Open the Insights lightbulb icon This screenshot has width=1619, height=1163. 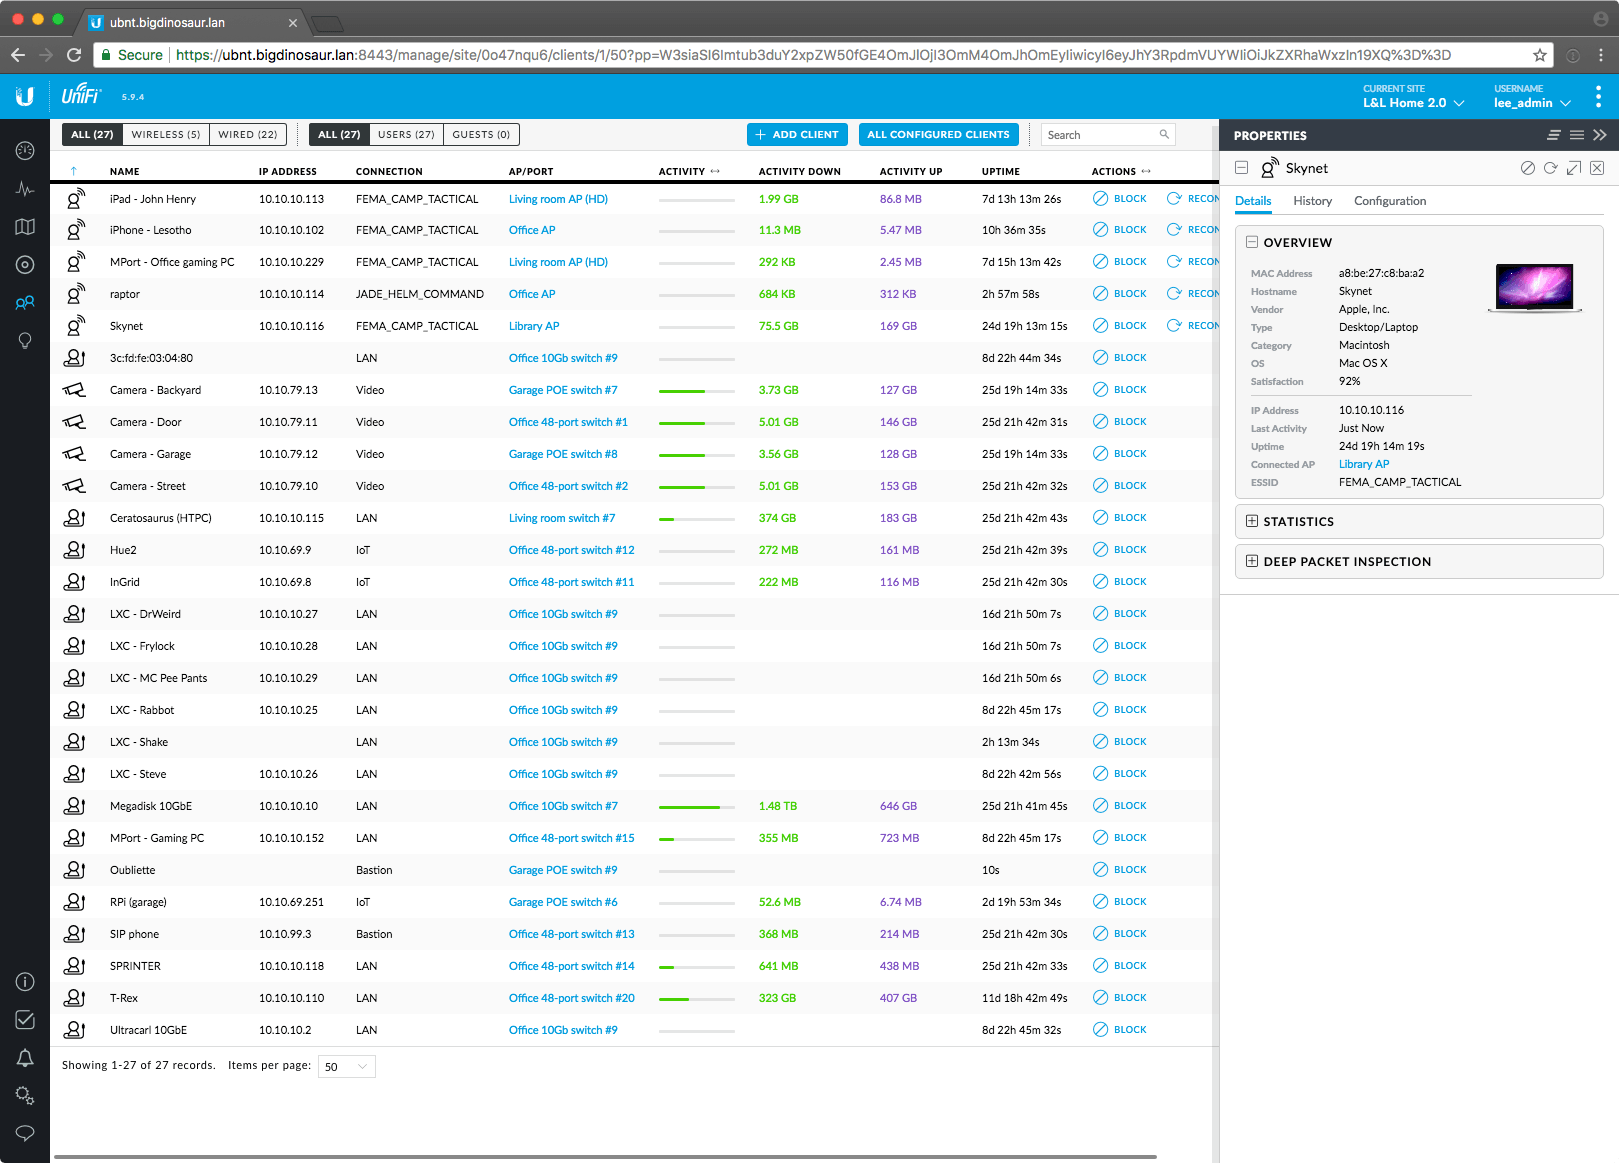(x=25, y=341)
